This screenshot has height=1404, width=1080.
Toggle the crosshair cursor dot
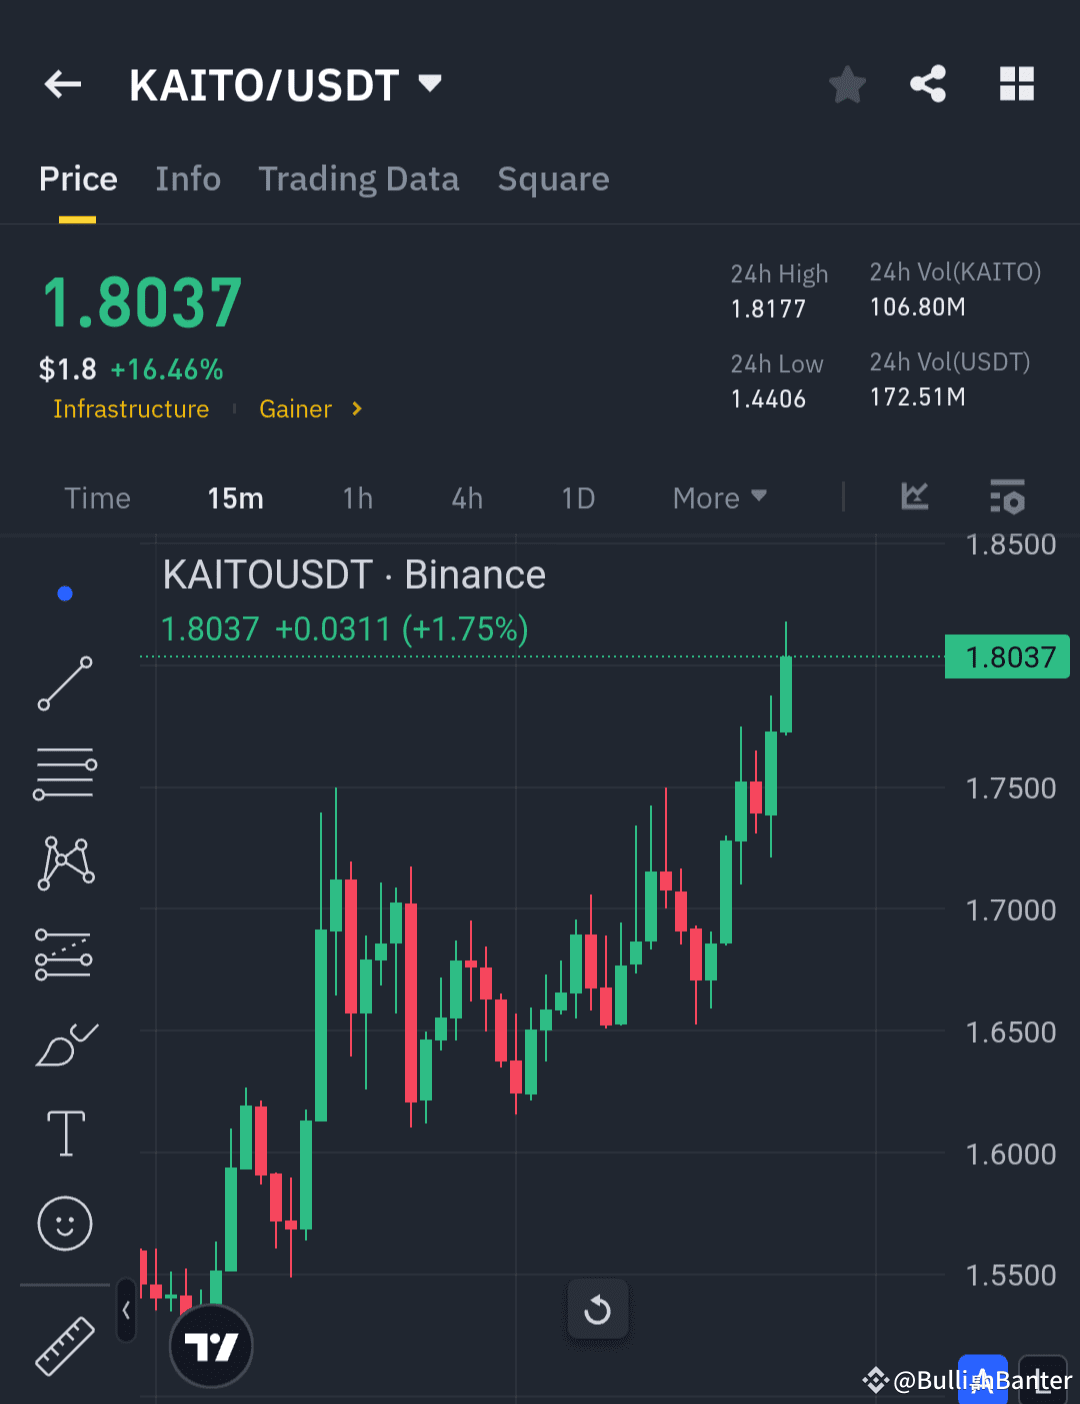click(x=64, y=593)
